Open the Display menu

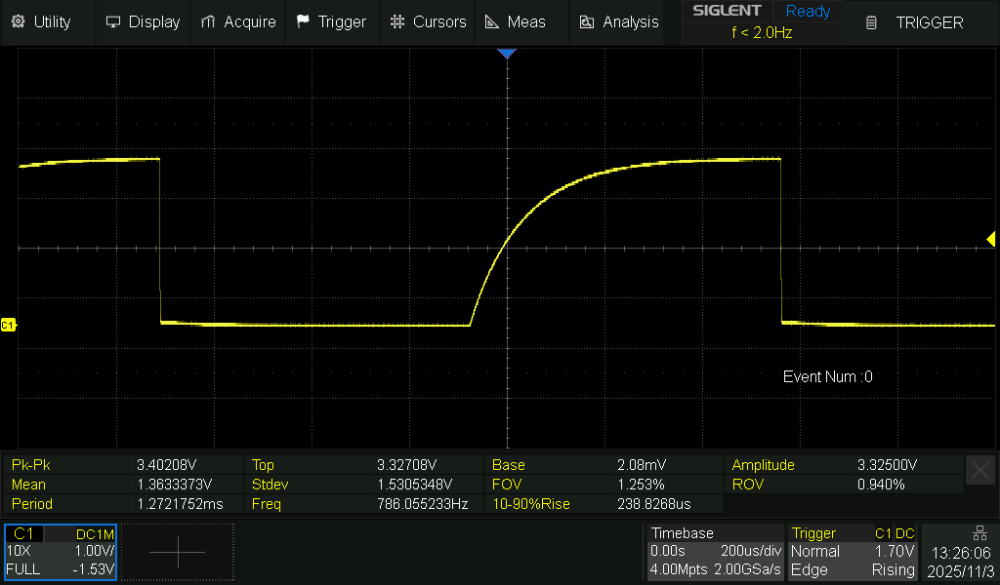(142, 22)
